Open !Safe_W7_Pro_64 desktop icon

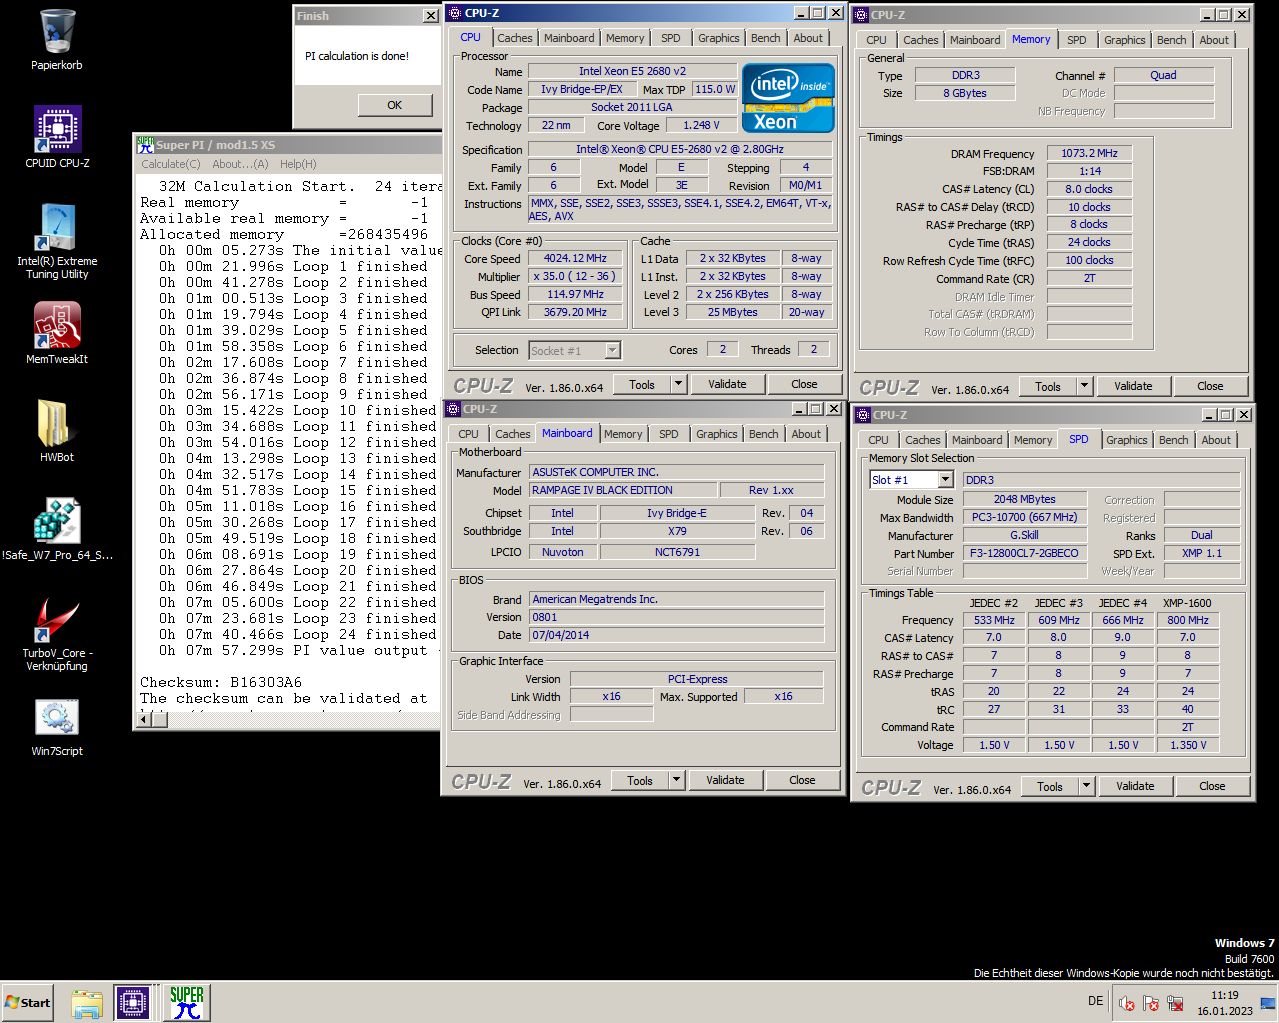pyautogui.click(x=57, y=521)
